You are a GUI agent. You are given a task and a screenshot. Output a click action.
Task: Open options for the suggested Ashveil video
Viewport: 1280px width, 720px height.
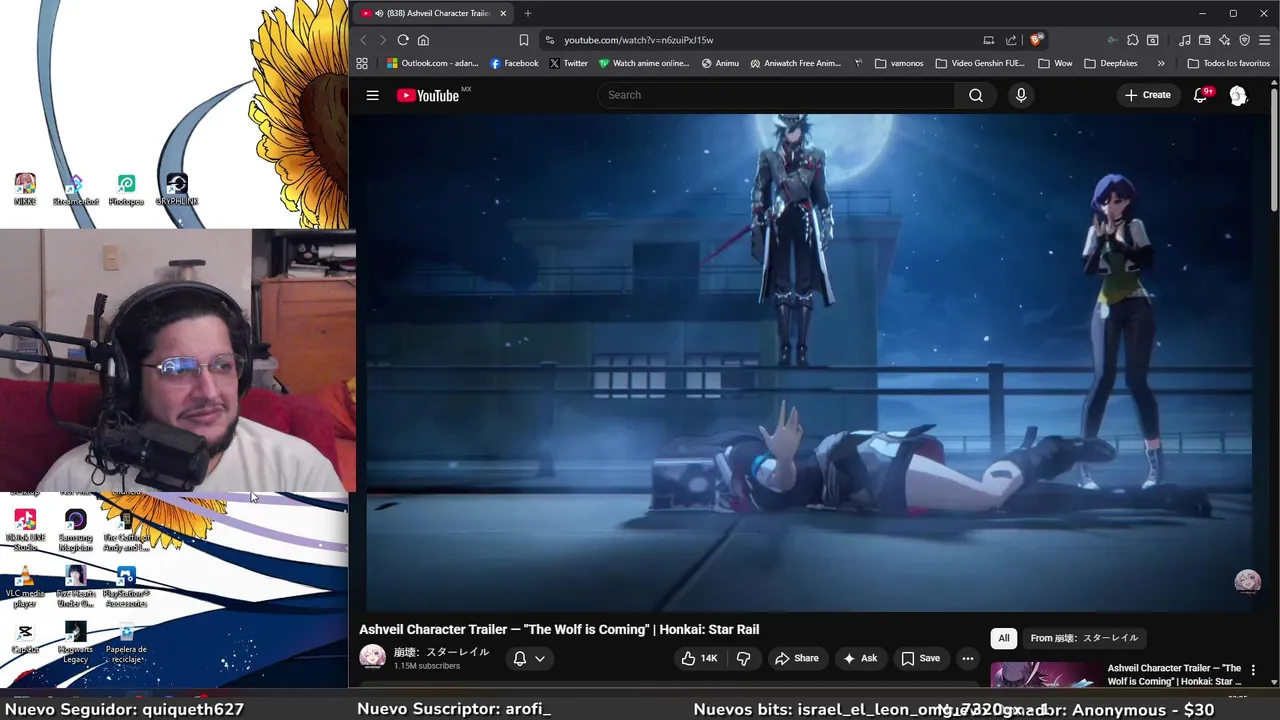tap(1253, 670)
